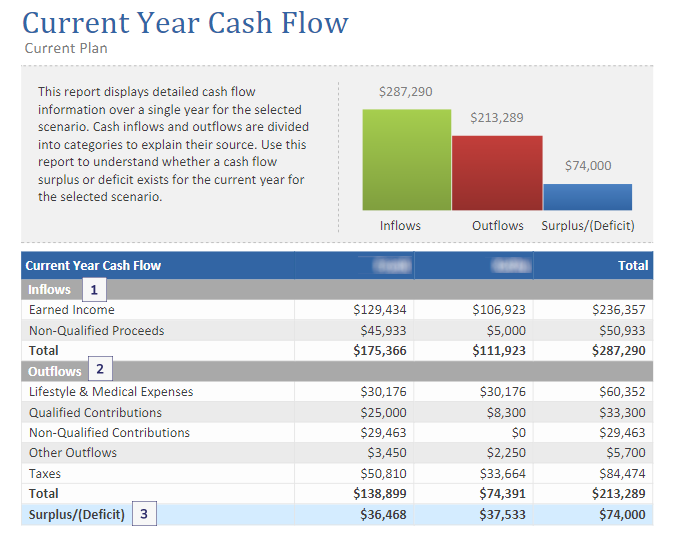This screenshot has width=673, height=544.
Task: Click the Surplus/(Deficit) axis label under chart
Action: click(588, 226)
